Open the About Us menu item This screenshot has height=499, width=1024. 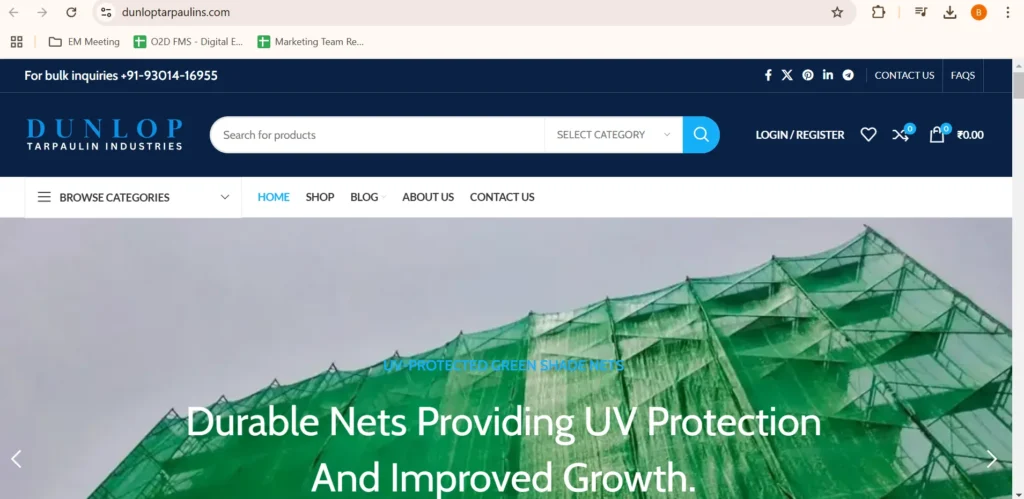coord(428,197)
